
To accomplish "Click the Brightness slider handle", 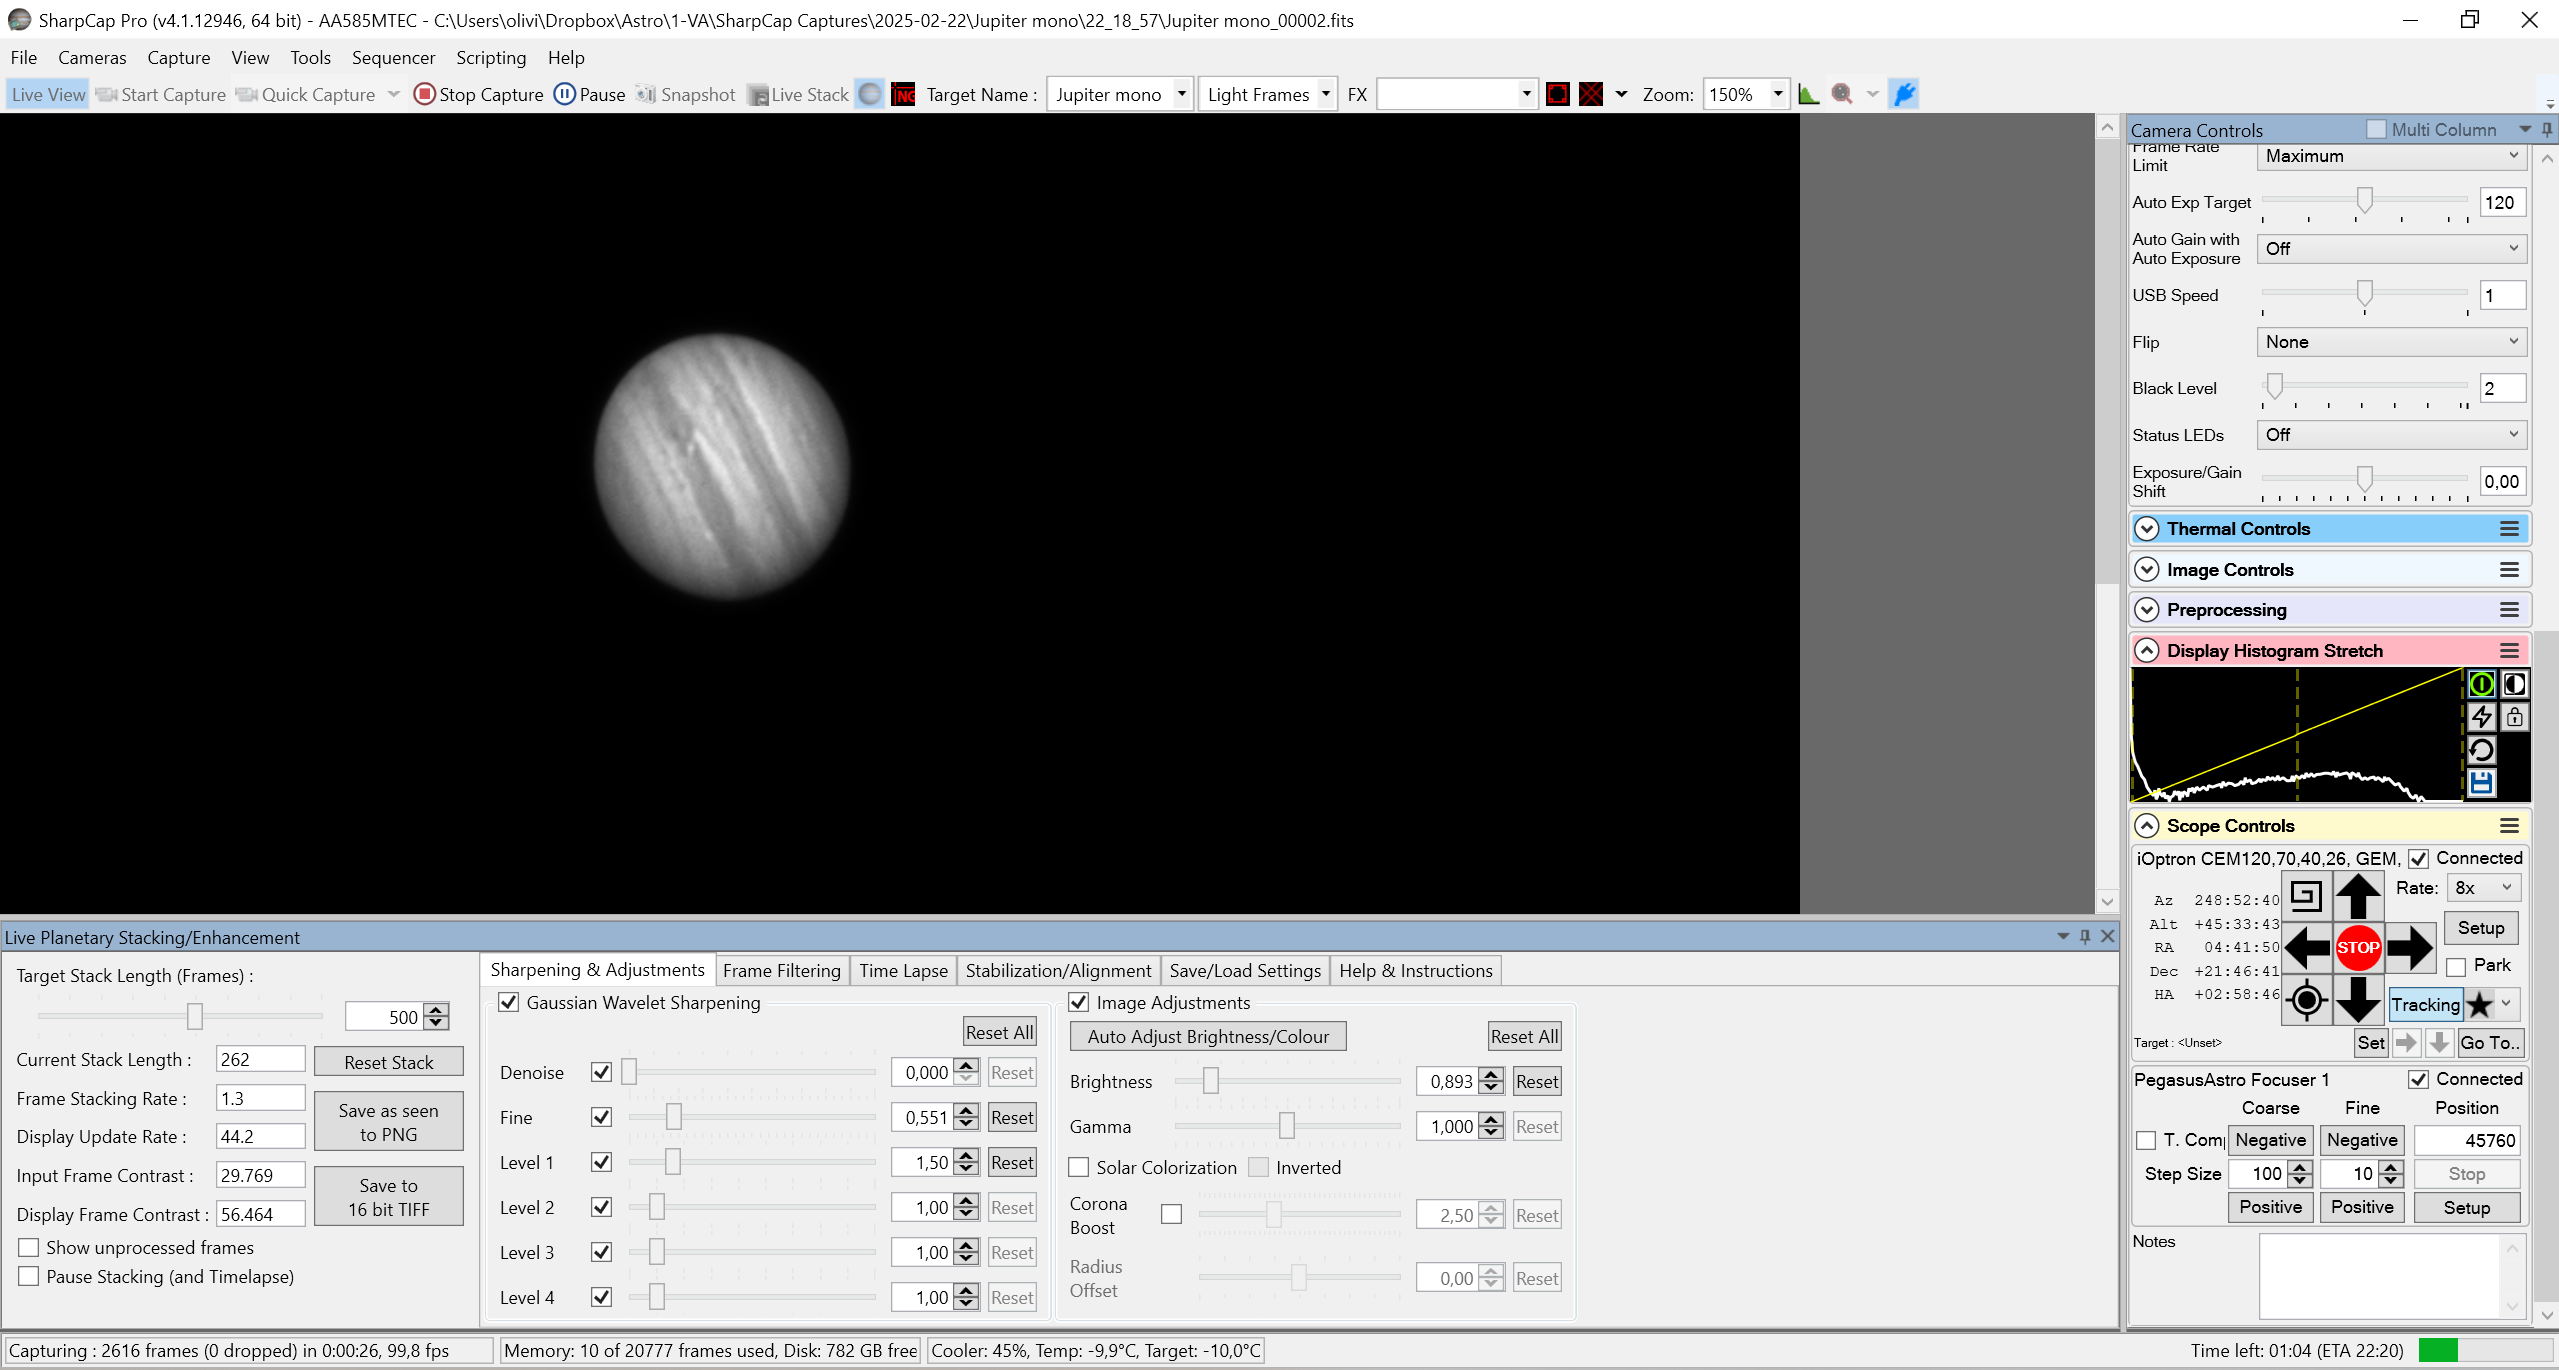I will 1210,1080.
